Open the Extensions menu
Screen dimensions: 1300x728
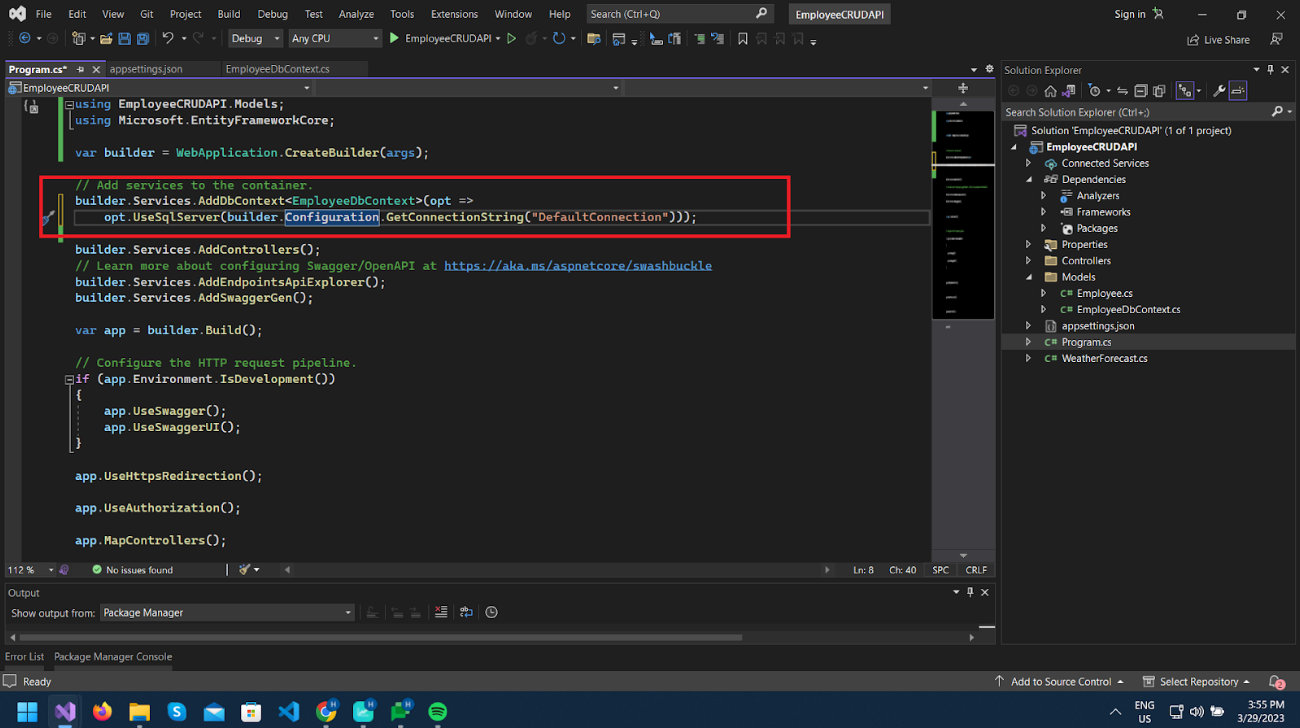point(454,14)
